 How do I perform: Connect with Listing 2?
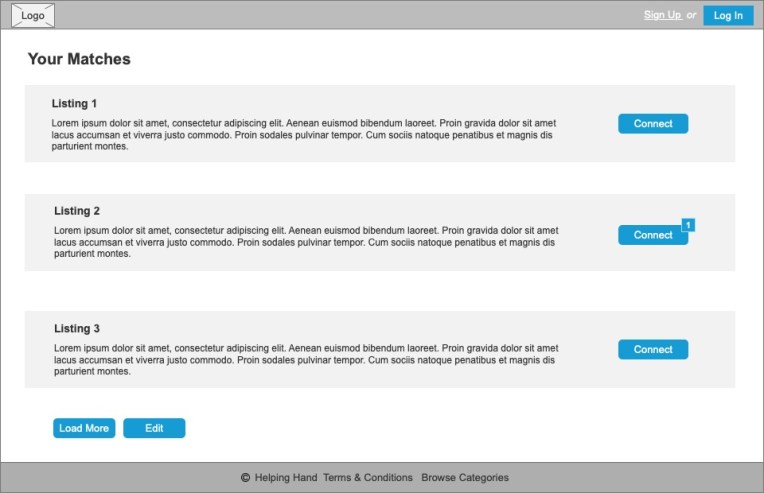pyautogui.click(x=651, y=235)
